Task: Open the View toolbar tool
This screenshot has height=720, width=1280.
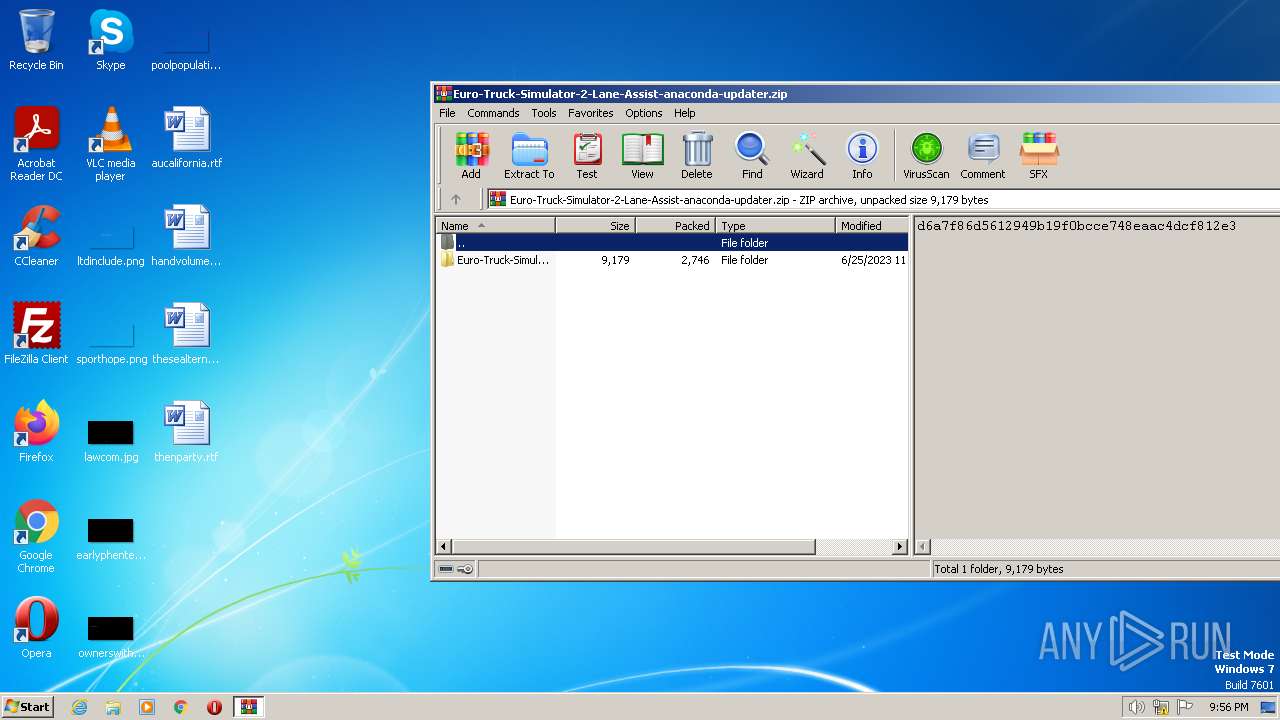Action: (642, 156)
